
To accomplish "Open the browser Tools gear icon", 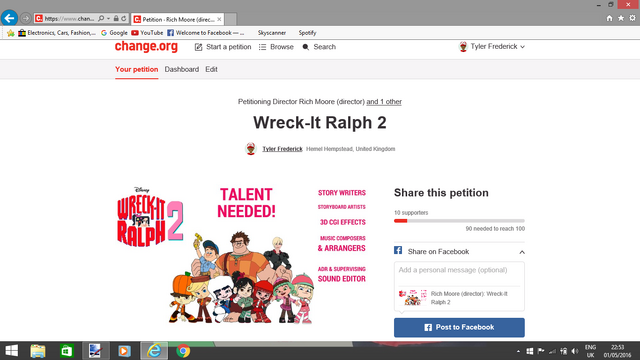I will 632,18.
